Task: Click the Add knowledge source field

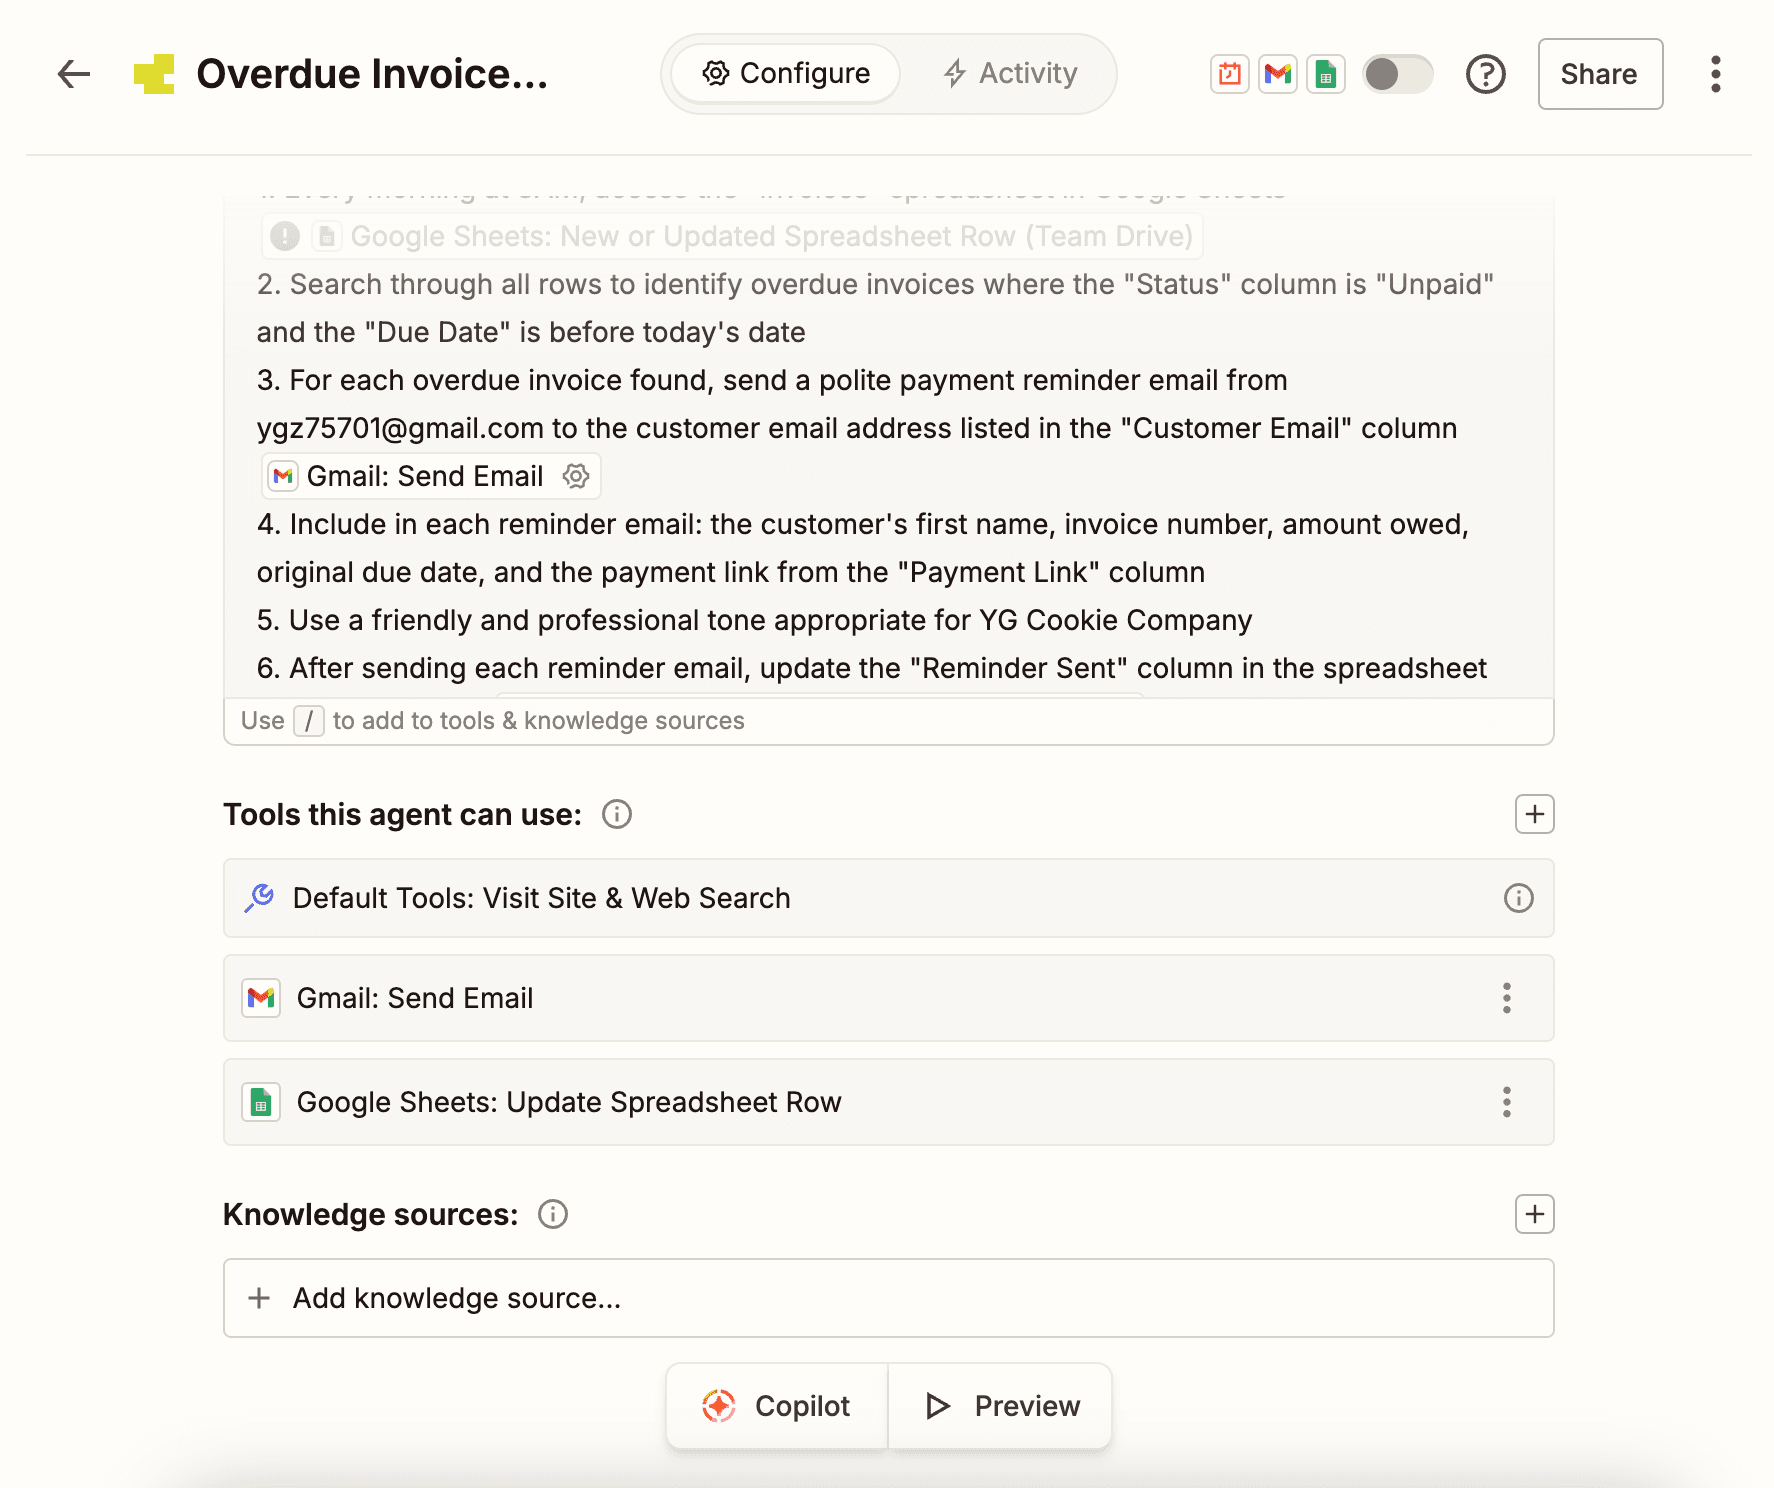Action: pyautogui.click(x=888, y=1298)
